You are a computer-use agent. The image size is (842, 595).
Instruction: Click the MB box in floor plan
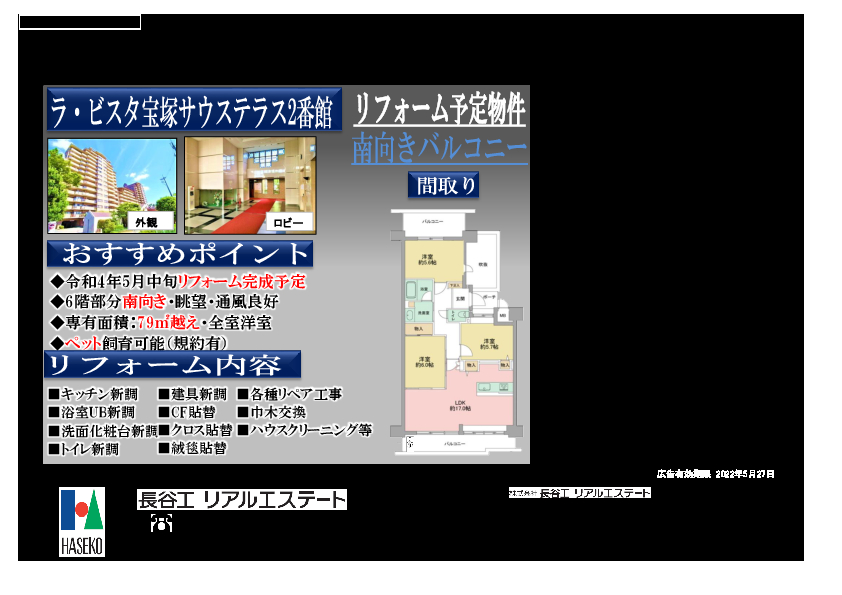(502, 315)
